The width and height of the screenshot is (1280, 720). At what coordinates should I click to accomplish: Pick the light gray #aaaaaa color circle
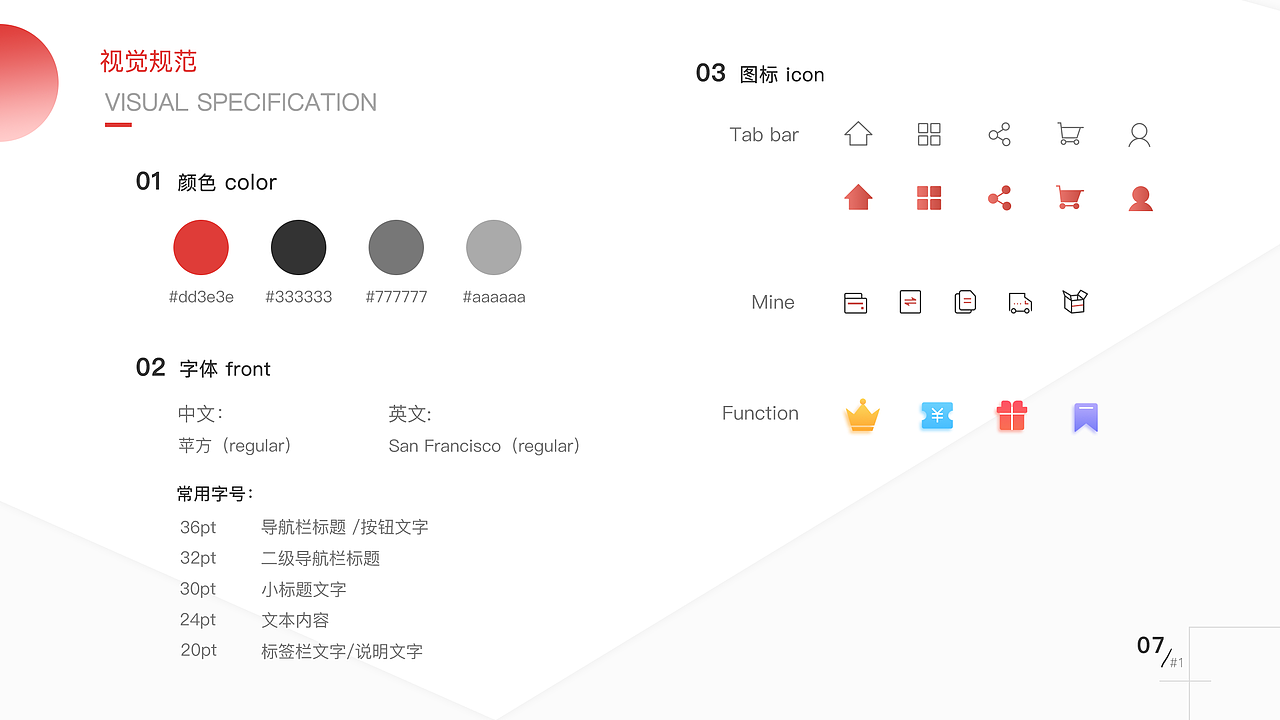tap(494, 247)
